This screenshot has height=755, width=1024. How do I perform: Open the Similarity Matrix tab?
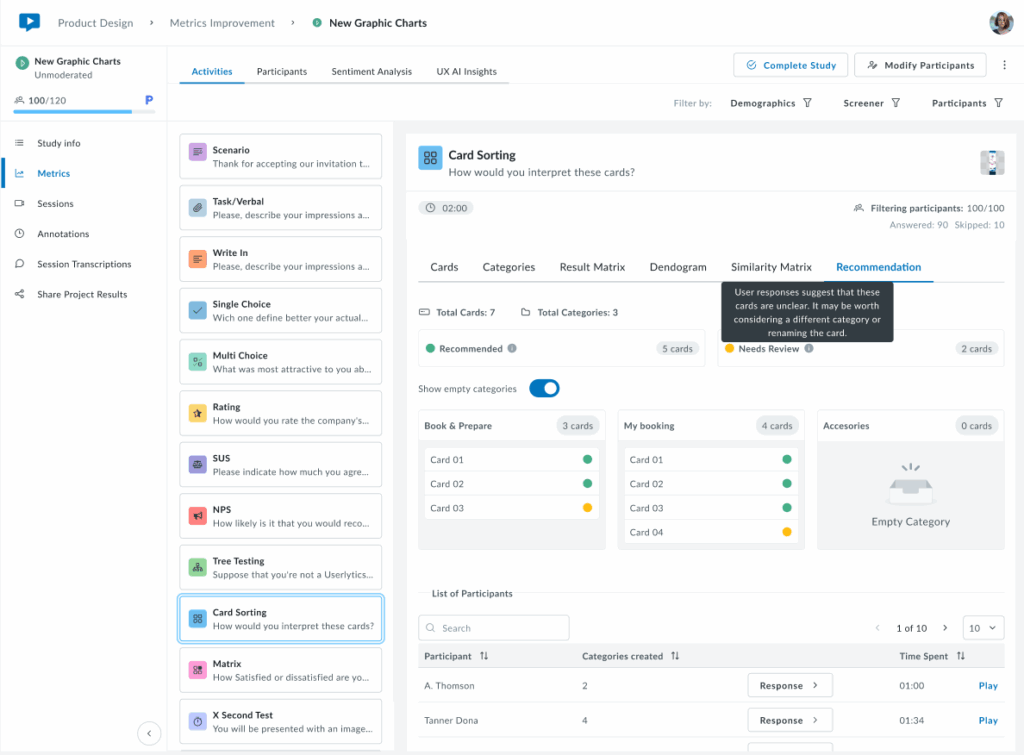[770, 267]
